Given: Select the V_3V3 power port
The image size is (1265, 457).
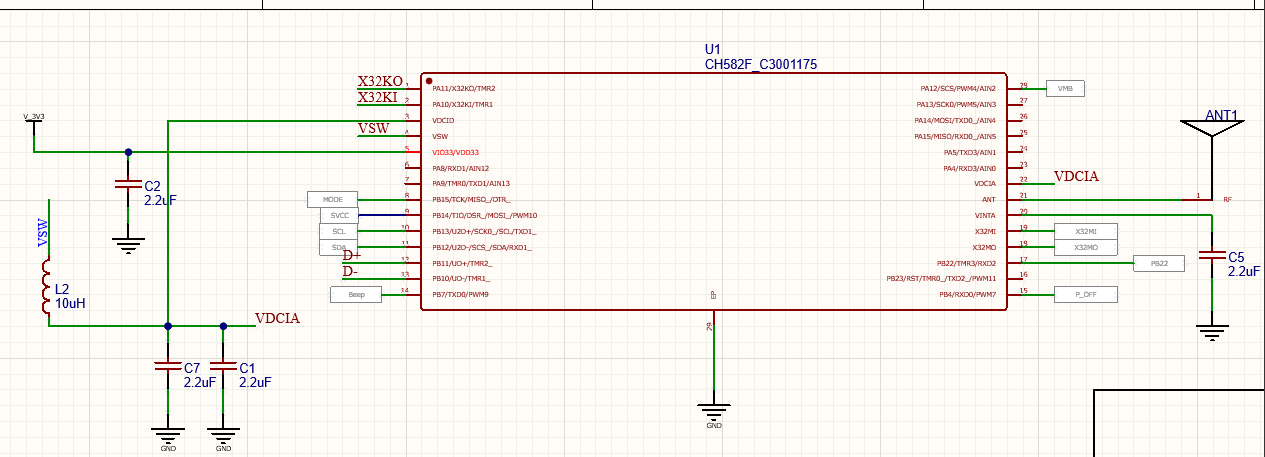Looking at the screenshot, I should 34,117.
